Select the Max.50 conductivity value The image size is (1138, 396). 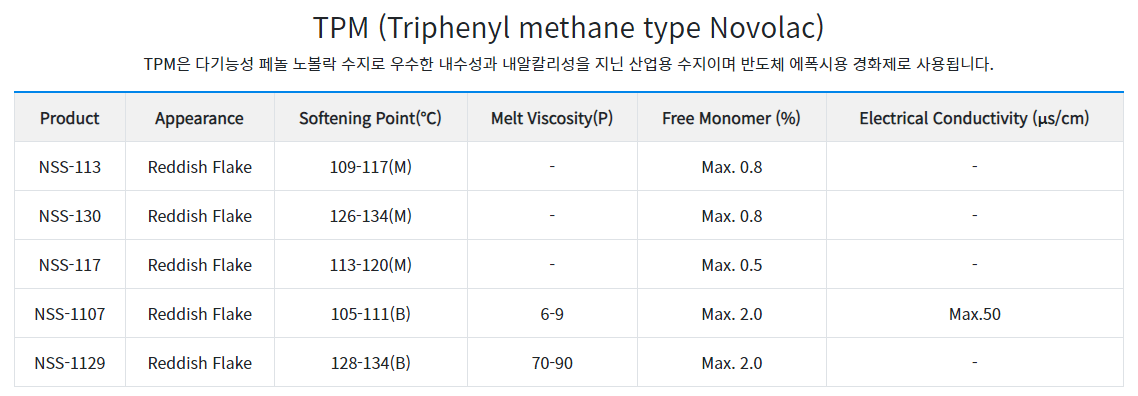(975, 314)
